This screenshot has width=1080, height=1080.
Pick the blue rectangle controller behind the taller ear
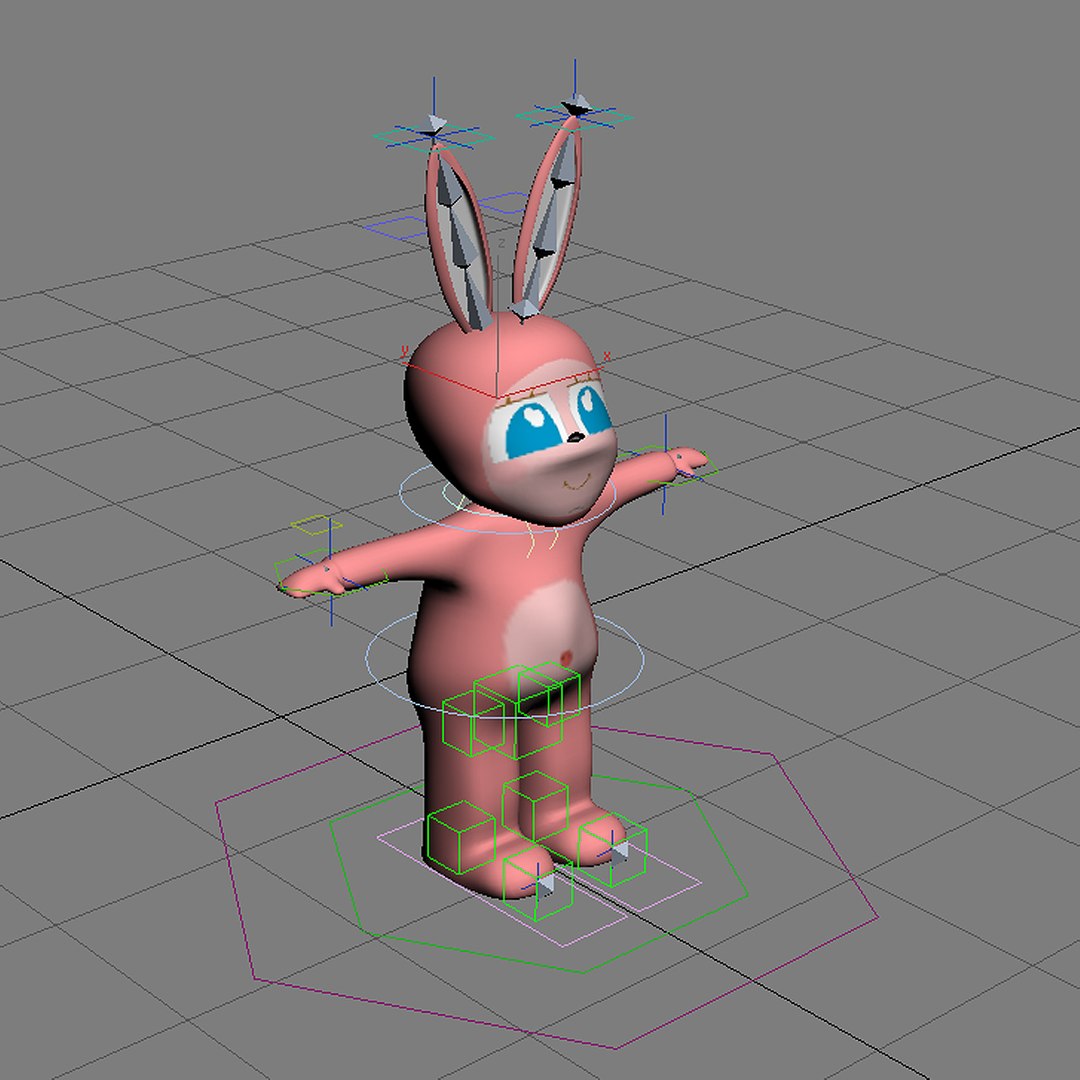pyautogui.click(x=503, y=202)
